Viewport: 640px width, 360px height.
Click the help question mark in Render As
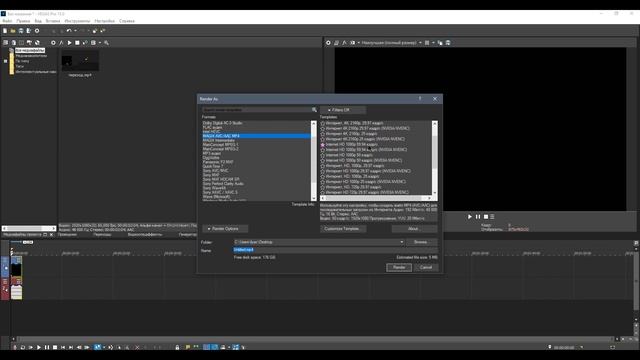[420, 99]
